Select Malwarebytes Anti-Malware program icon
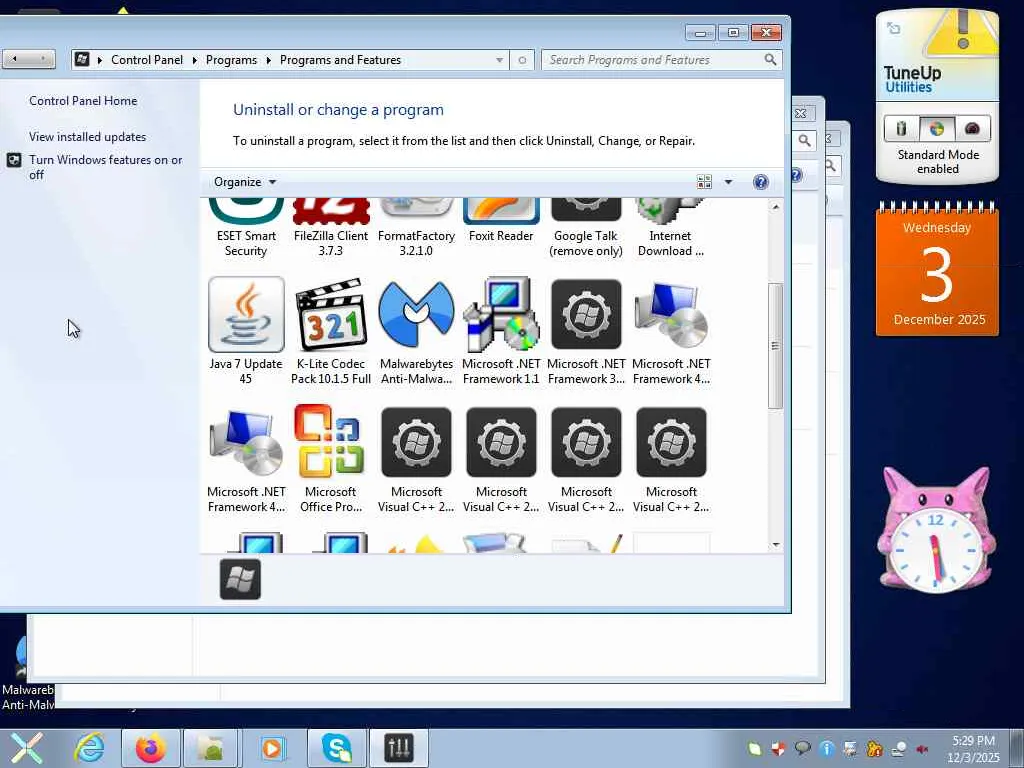Screen dimensions: 1024x768 [x=416, y=314]
